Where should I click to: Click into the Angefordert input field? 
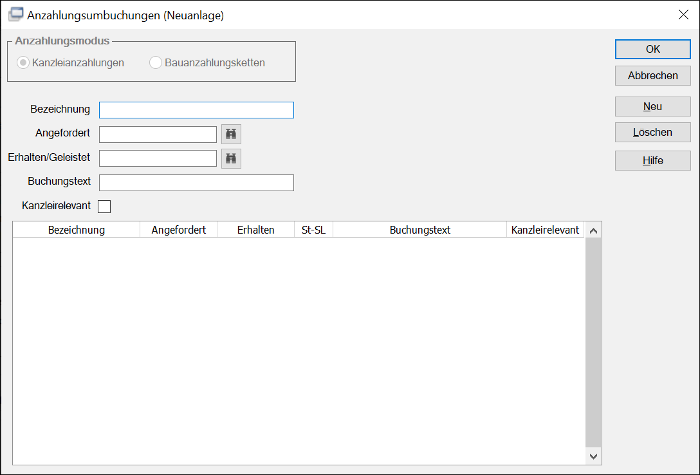pos(158,134)
